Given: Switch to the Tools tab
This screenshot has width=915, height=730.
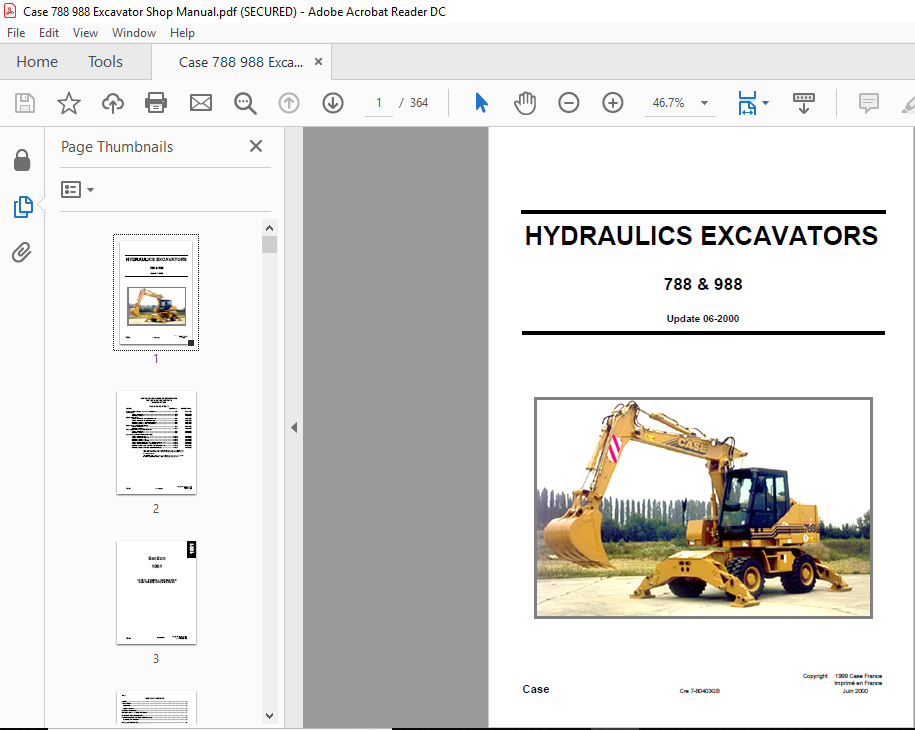Looking at the screenshot, I should 105,61.
